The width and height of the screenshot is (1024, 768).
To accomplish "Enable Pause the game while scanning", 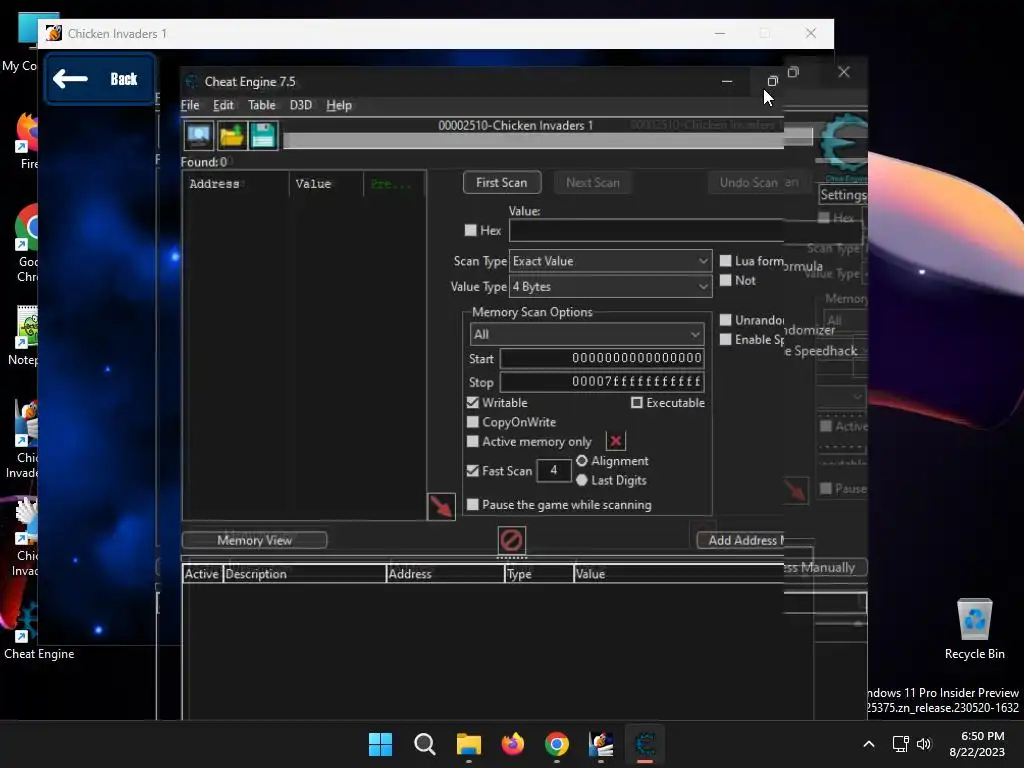I will click(473, 504).
